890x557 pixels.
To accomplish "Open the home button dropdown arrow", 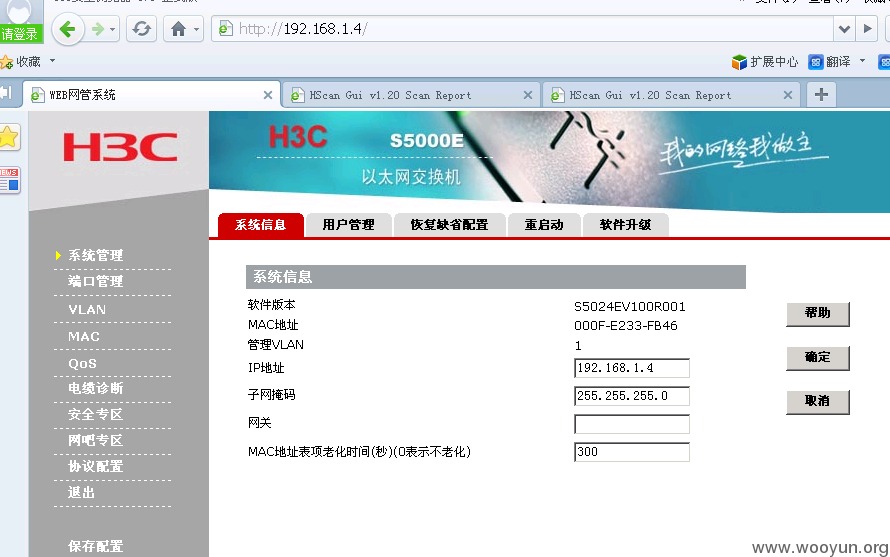I will tap(197, 29).
